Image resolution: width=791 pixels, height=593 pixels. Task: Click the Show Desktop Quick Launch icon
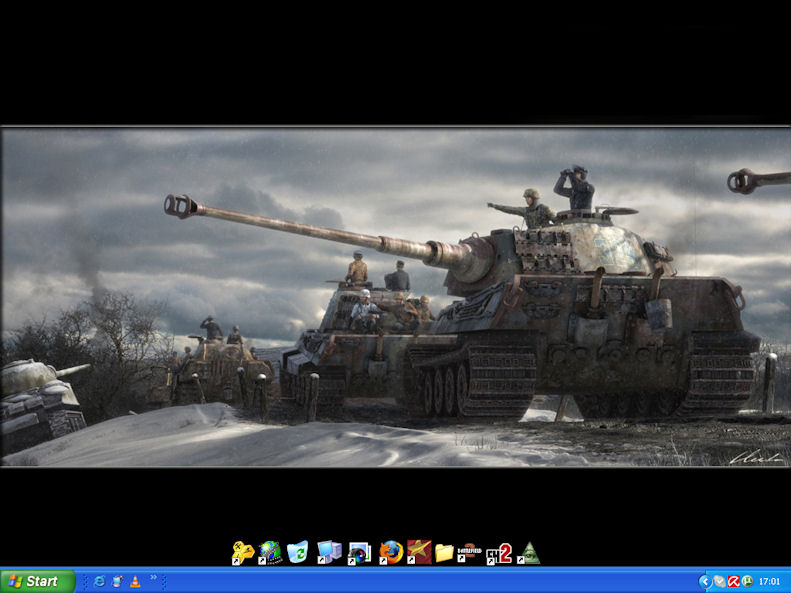(117, 581)
